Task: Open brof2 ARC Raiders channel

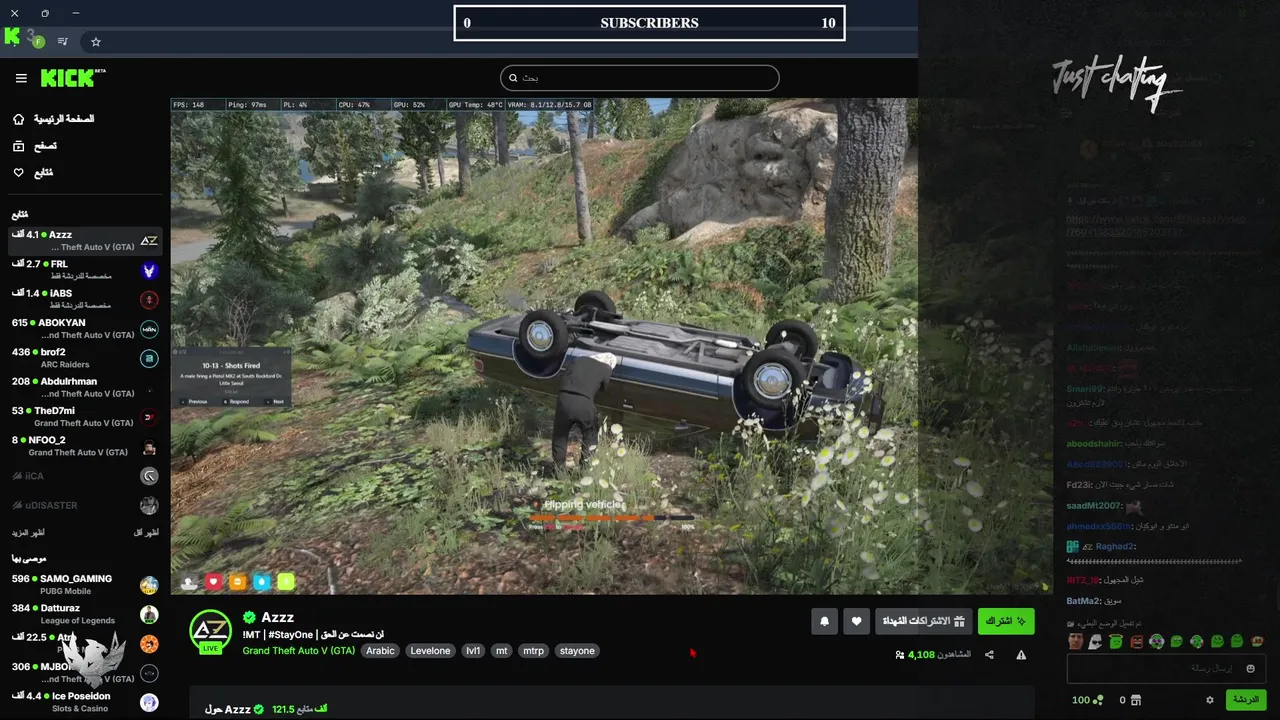Action: (84, 358)
